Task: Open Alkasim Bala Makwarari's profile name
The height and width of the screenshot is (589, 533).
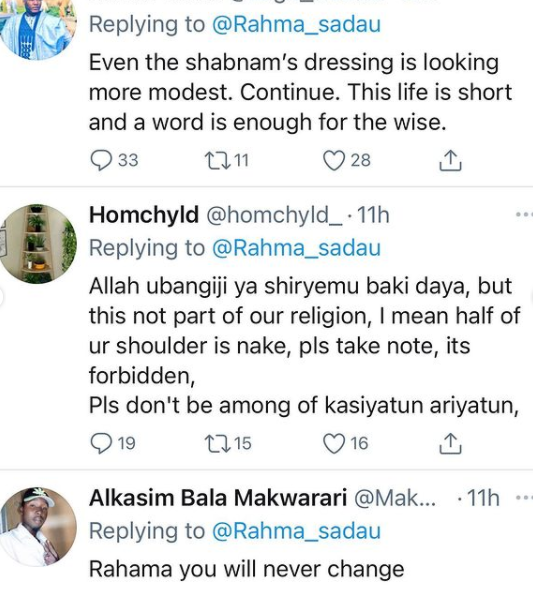Action: tap(218, 498)
